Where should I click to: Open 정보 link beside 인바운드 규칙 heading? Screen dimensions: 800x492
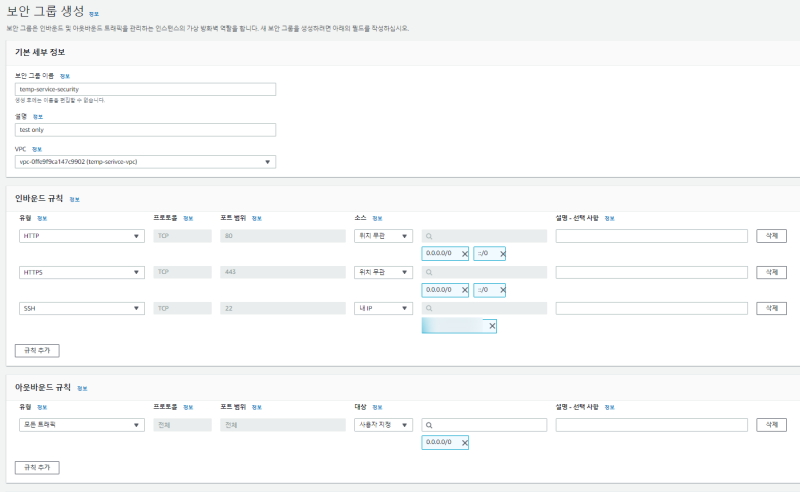pos(75,200)
